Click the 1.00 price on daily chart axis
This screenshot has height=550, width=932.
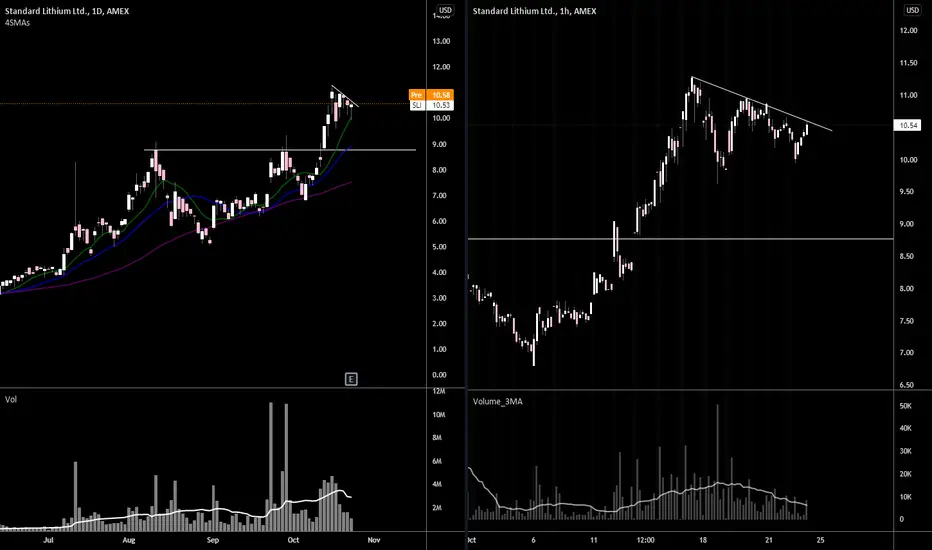439,349
